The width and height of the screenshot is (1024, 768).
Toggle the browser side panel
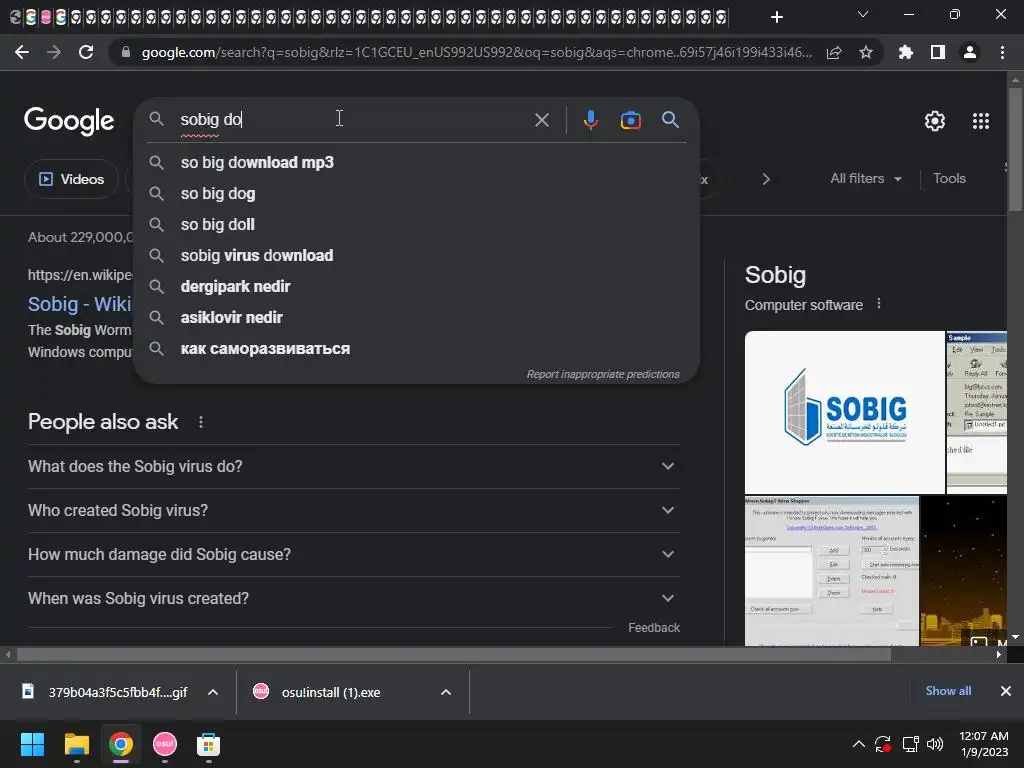point(938,52)
